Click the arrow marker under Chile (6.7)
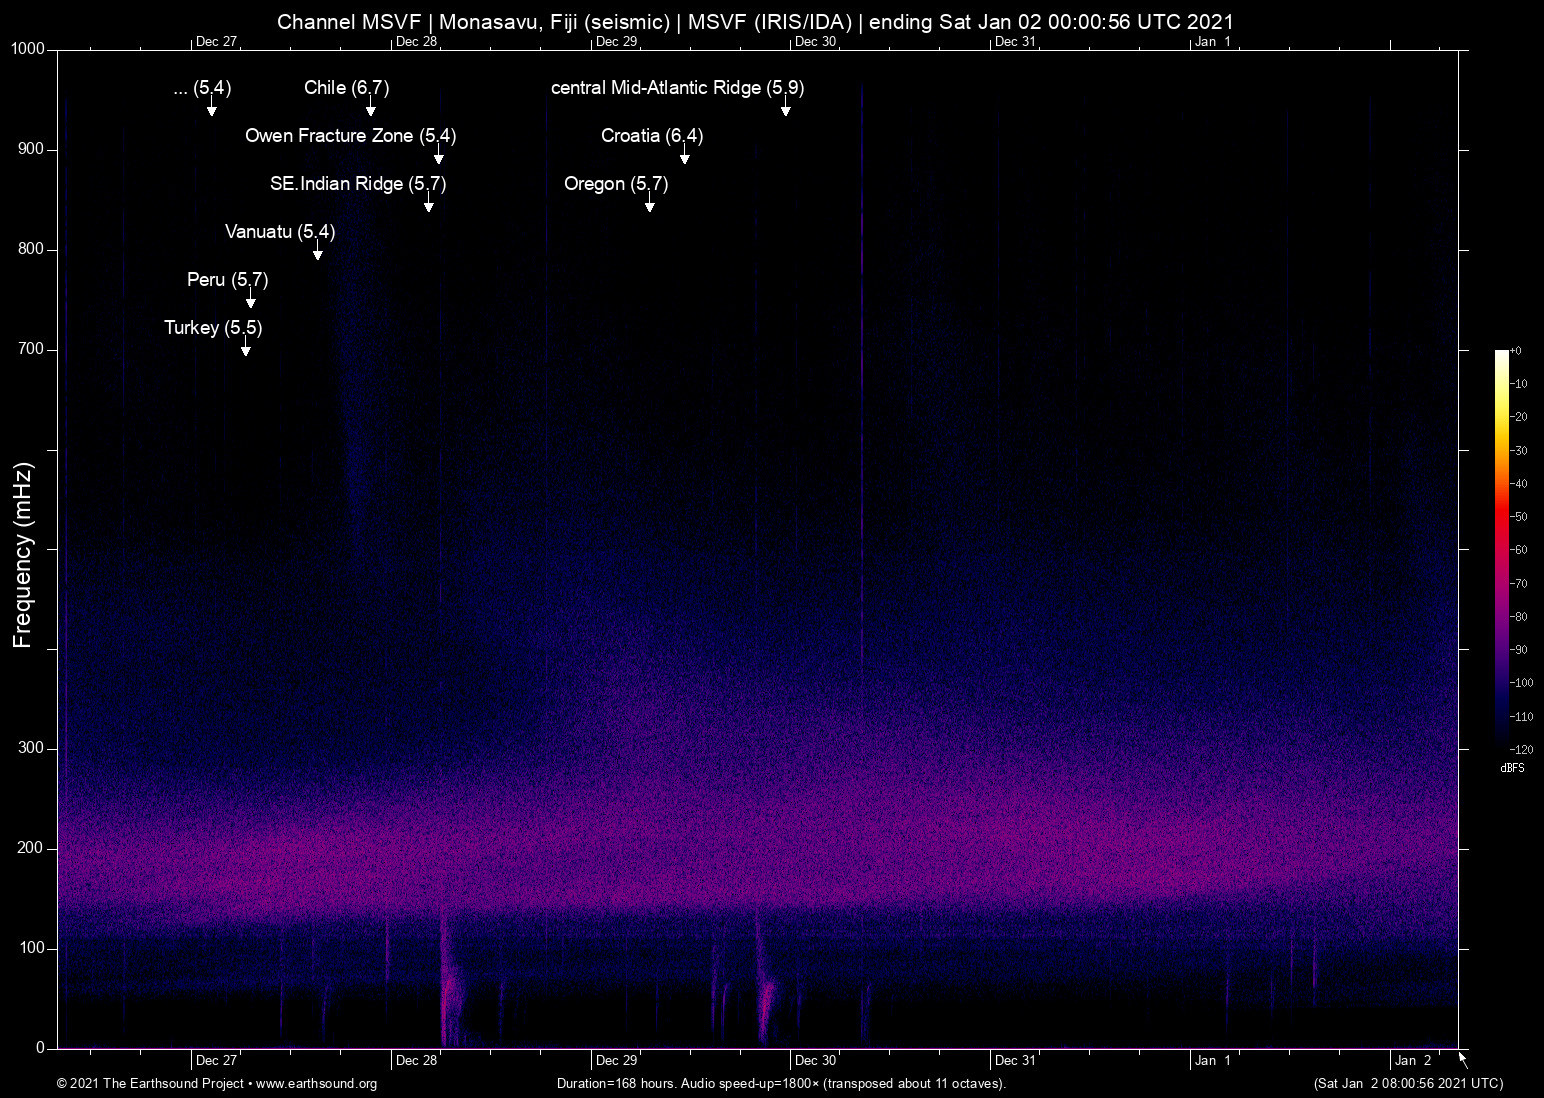 pyautogui.click(x=371, y=108)
